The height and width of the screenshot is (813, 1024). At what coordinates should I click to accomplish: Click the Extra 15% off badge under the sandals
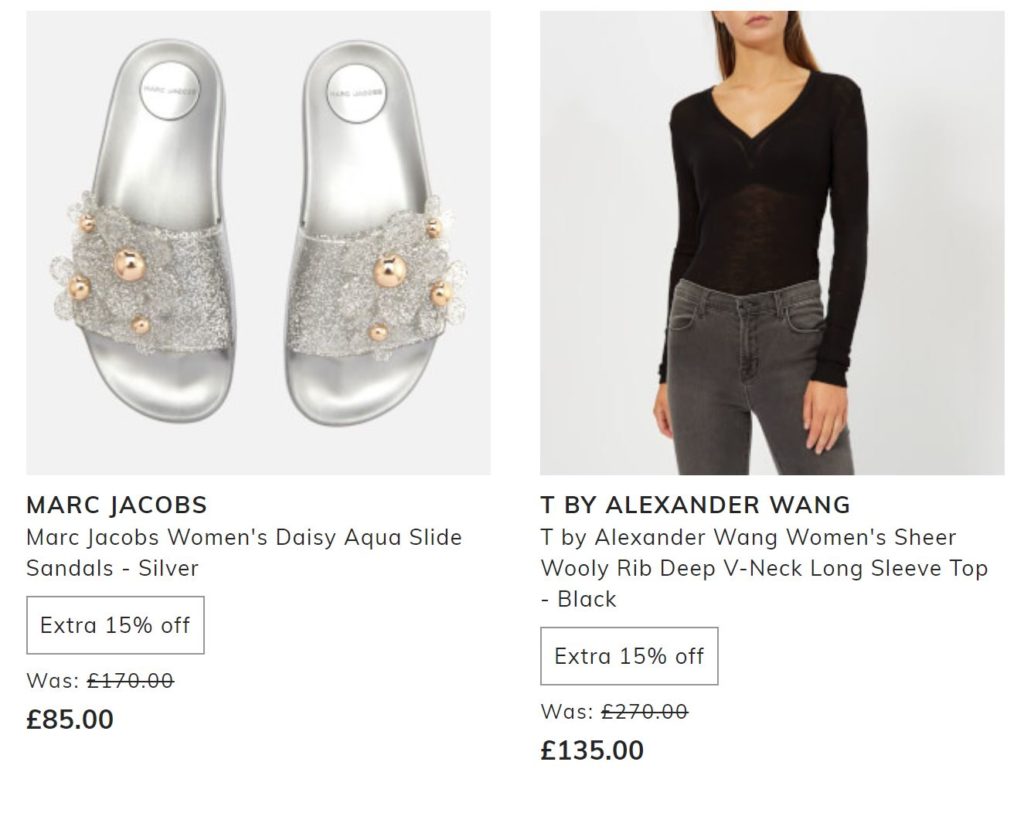coord(115,626)
